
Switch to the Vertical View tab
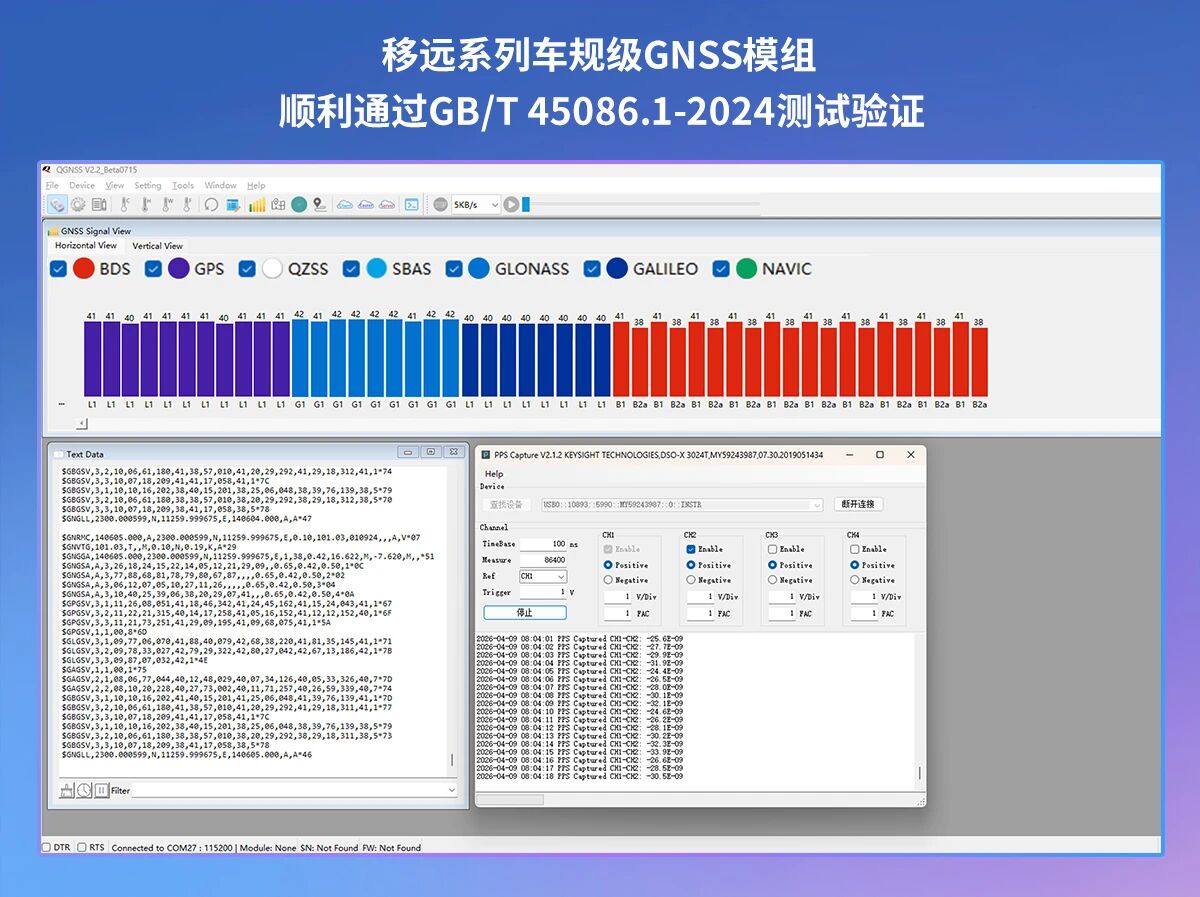pos(158,246)
